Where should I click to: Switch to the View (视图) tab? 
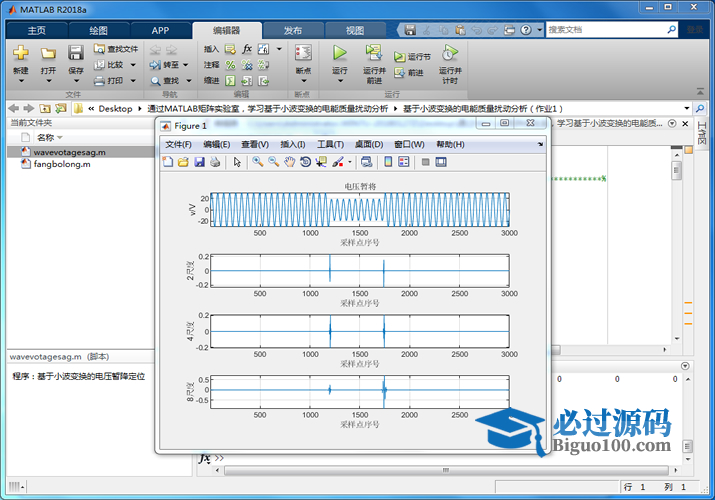tap(355, 31)
